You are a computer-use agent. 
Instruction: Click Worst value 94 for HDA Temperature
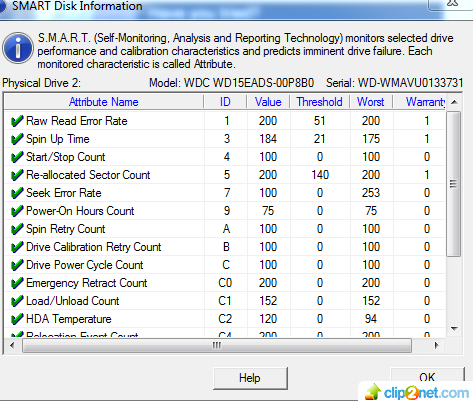point(371,319)
